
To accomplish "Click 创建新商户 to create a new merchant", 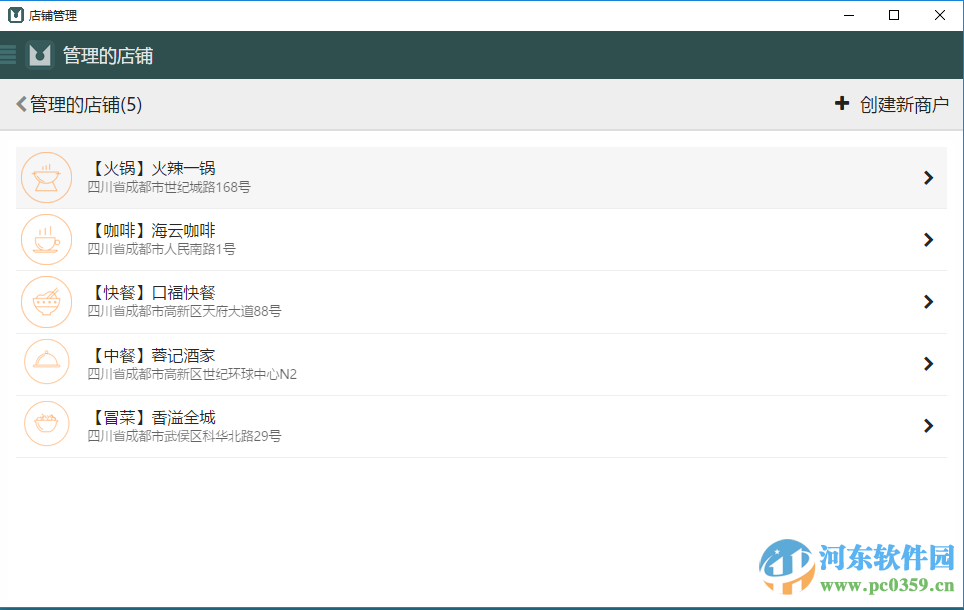I will click(904, 105).
